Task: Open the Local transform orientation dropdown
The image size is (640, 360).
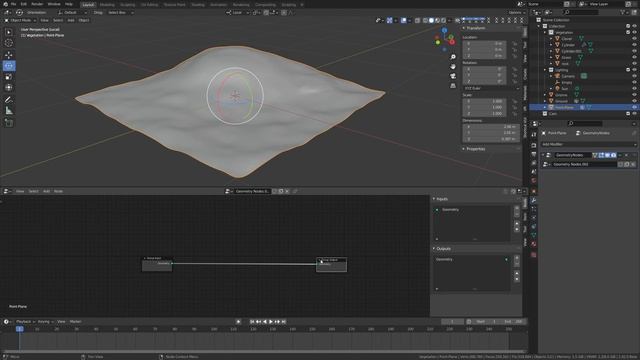Action: [238, 12]
